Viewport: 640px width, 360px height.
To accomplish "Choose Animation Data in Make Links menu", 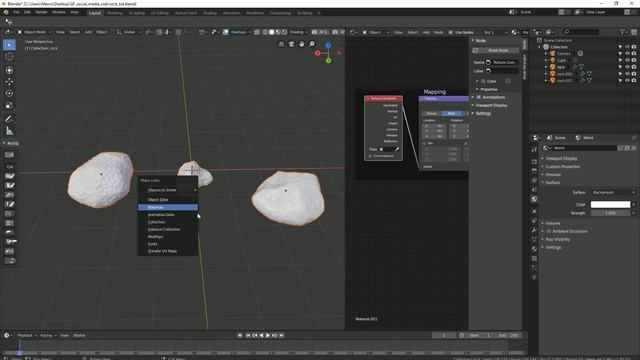I will 168,215.
